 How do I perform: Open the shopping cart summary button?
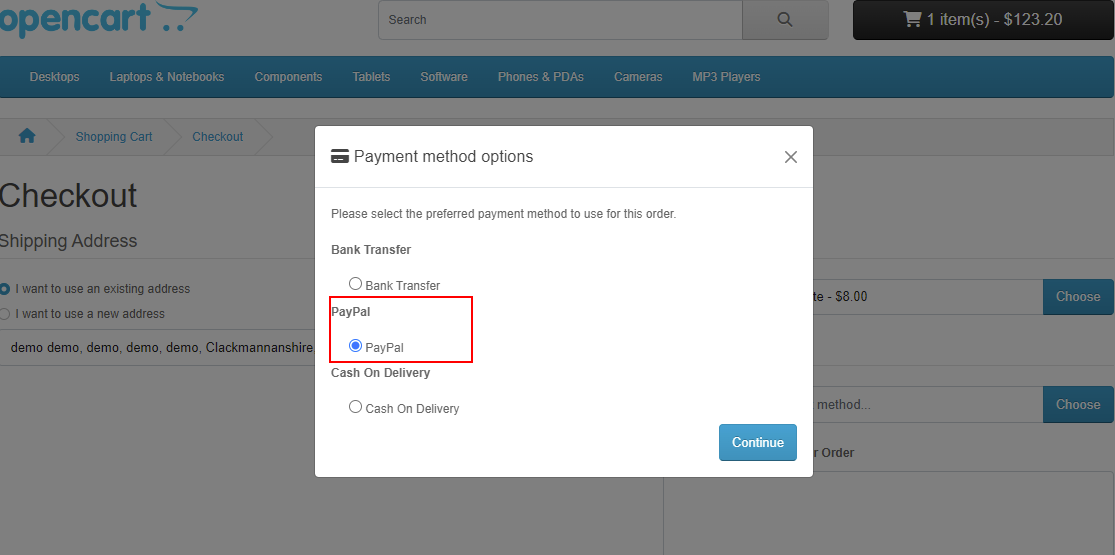tap(983, 20)
